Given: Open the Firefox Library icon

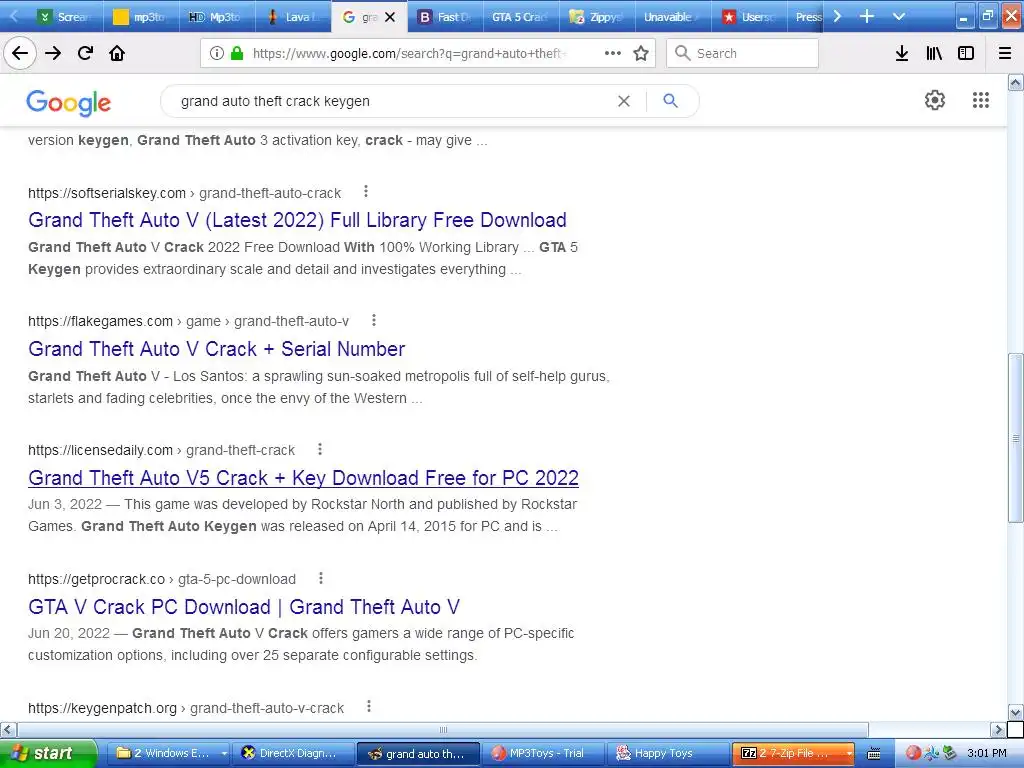Looking at the screenshot, I should 934,54.
